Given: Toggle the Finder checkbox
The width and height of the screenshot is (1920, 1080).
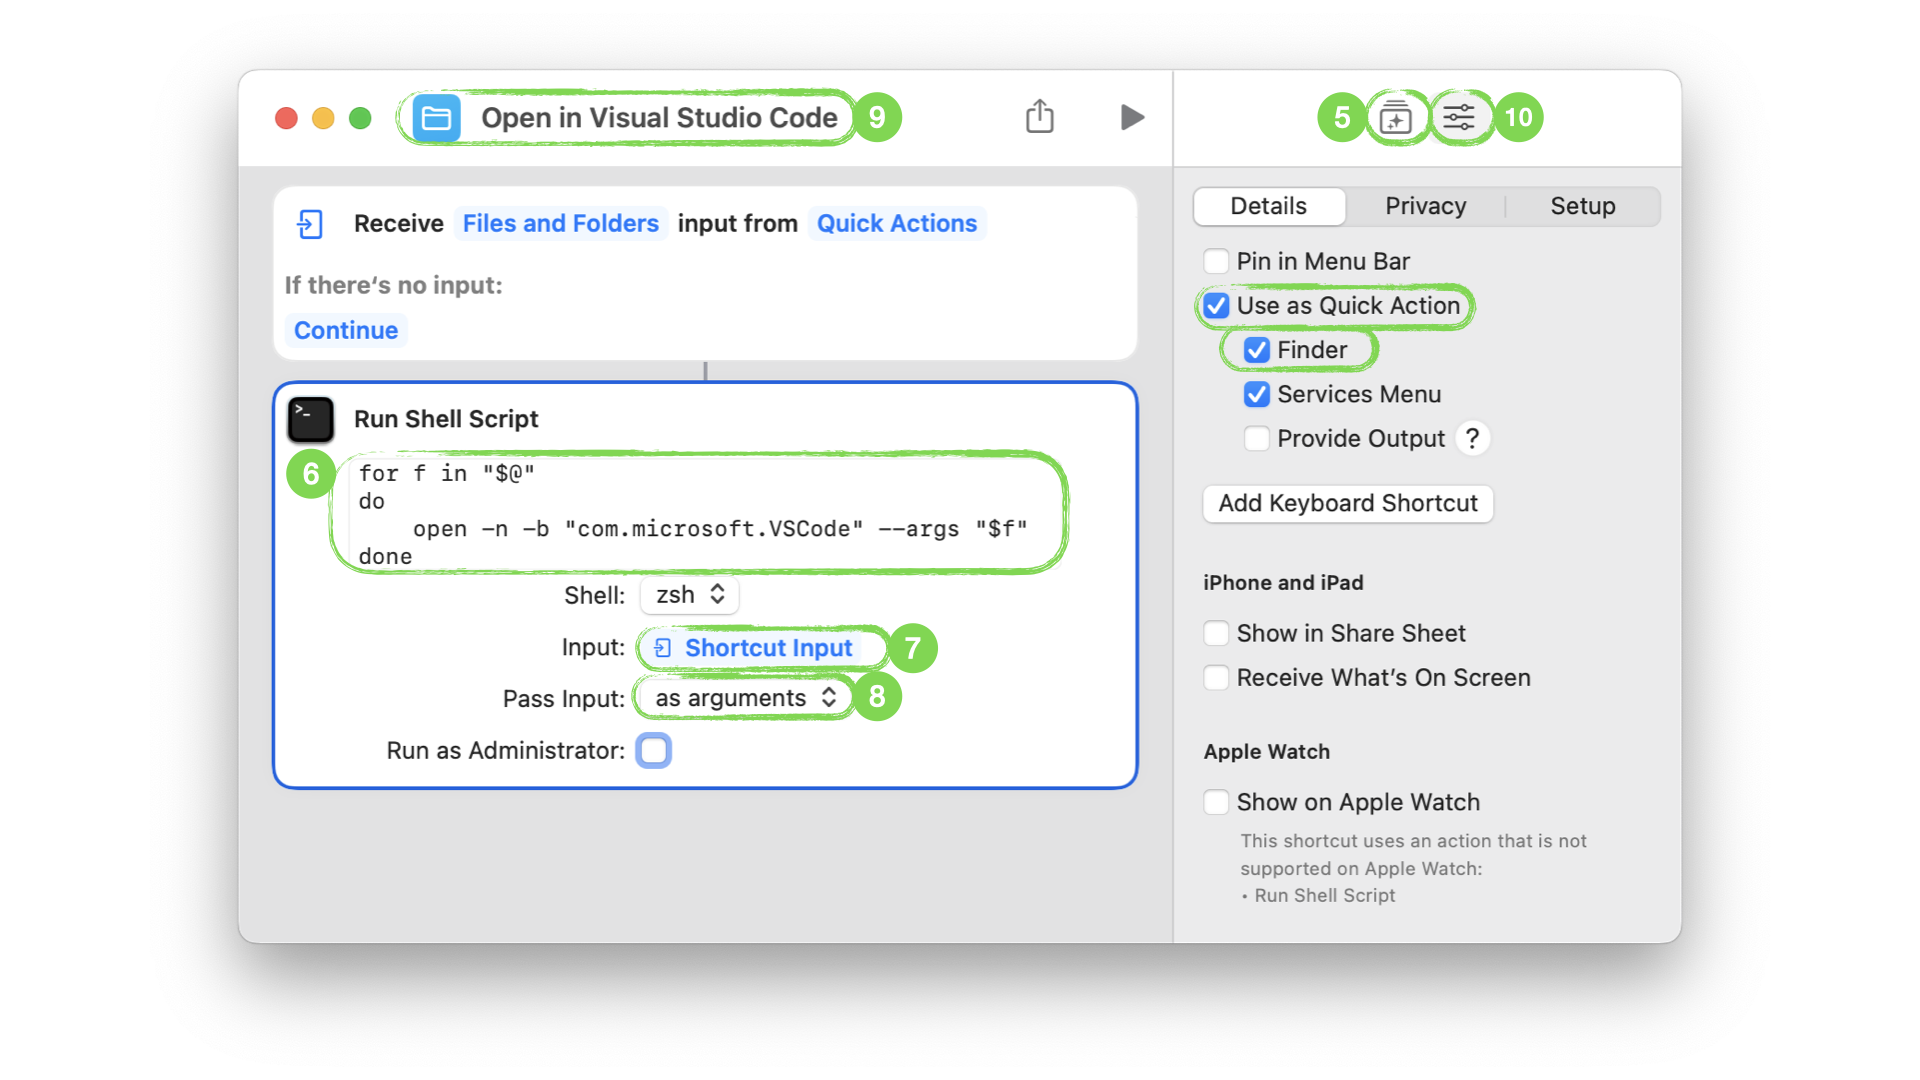Looking at the screenshot, I should coord(1257,350).
